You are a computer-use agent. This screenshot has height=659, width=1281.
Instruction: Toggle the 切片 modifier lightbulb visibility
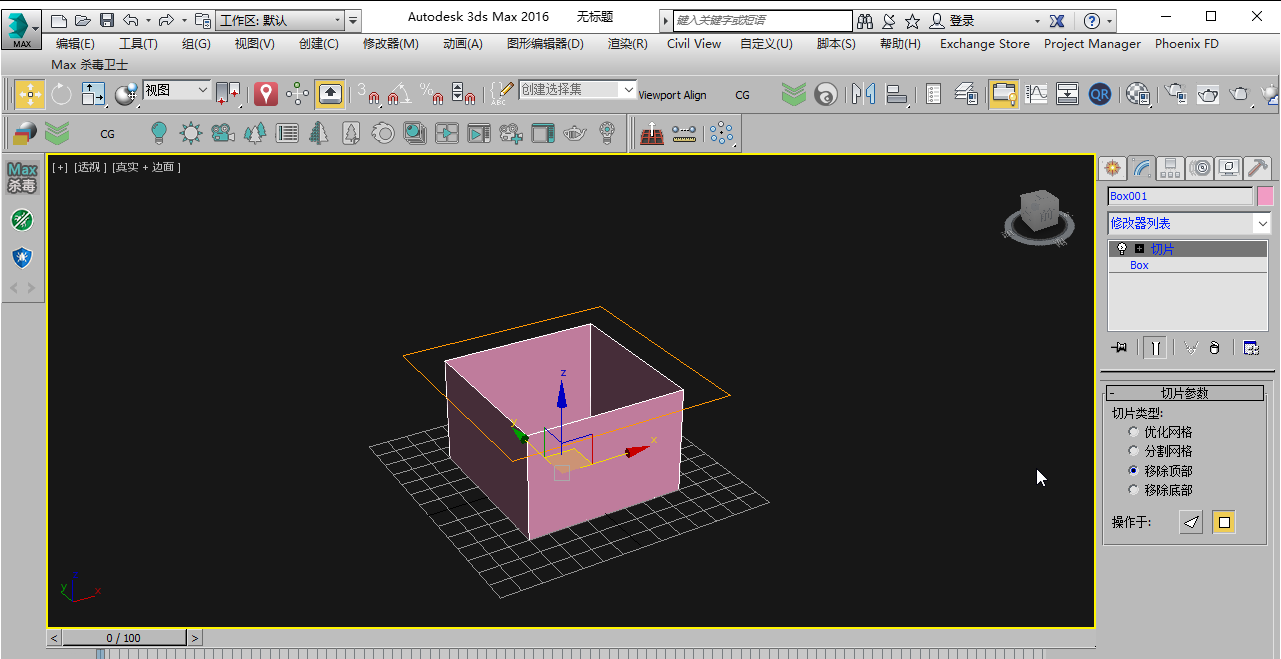[1122, 249]
